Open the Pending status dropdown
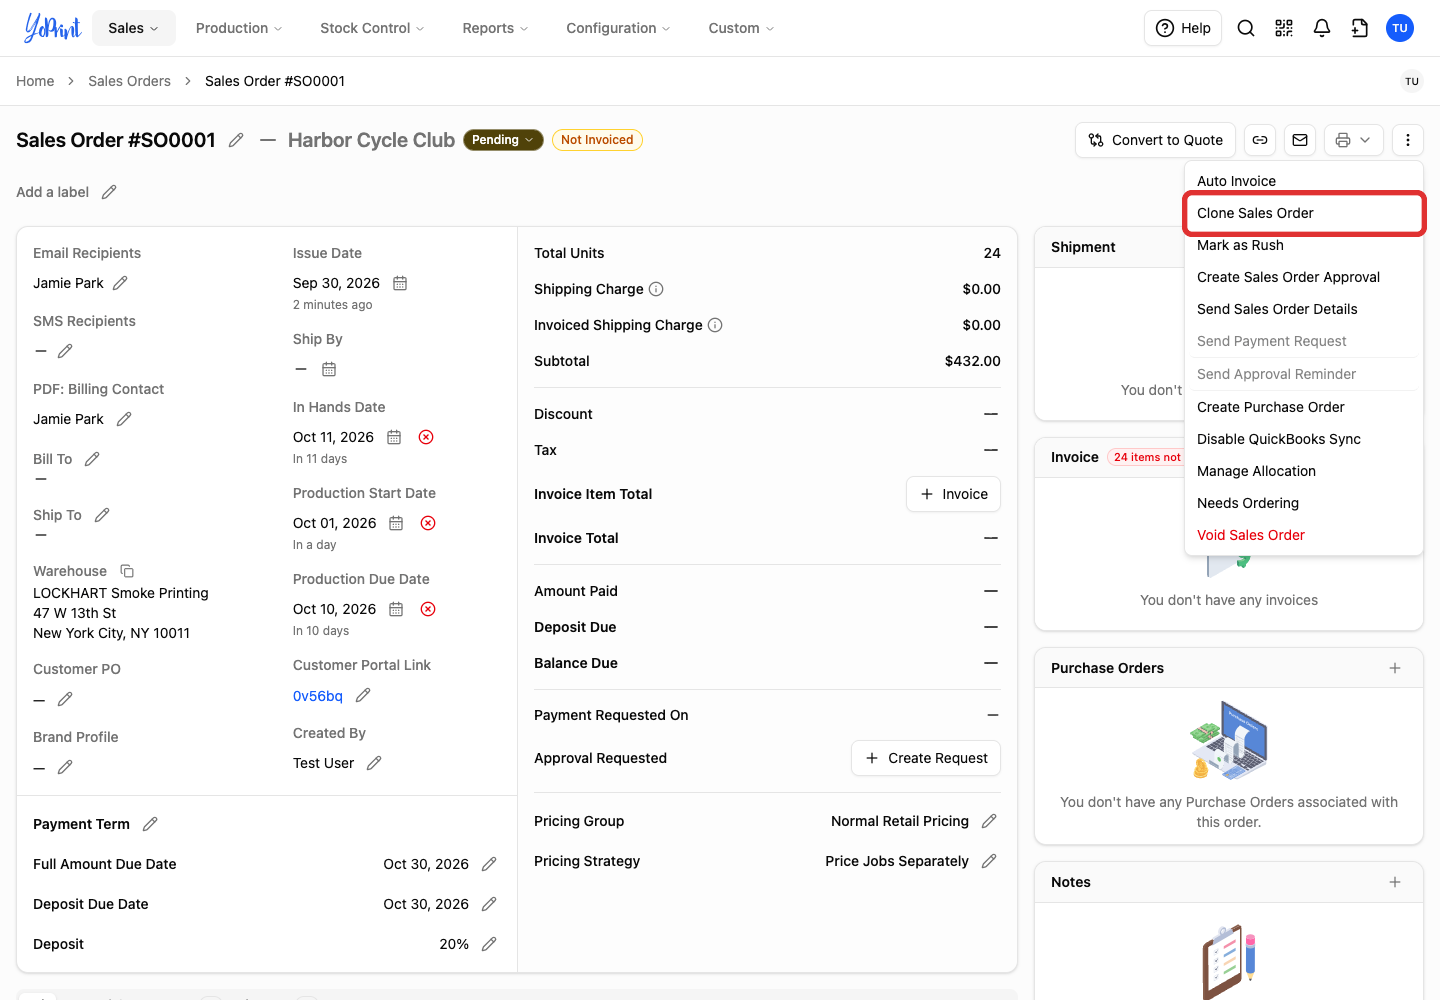Viewport: 1440px width, 1000px height. coord(503,140)
